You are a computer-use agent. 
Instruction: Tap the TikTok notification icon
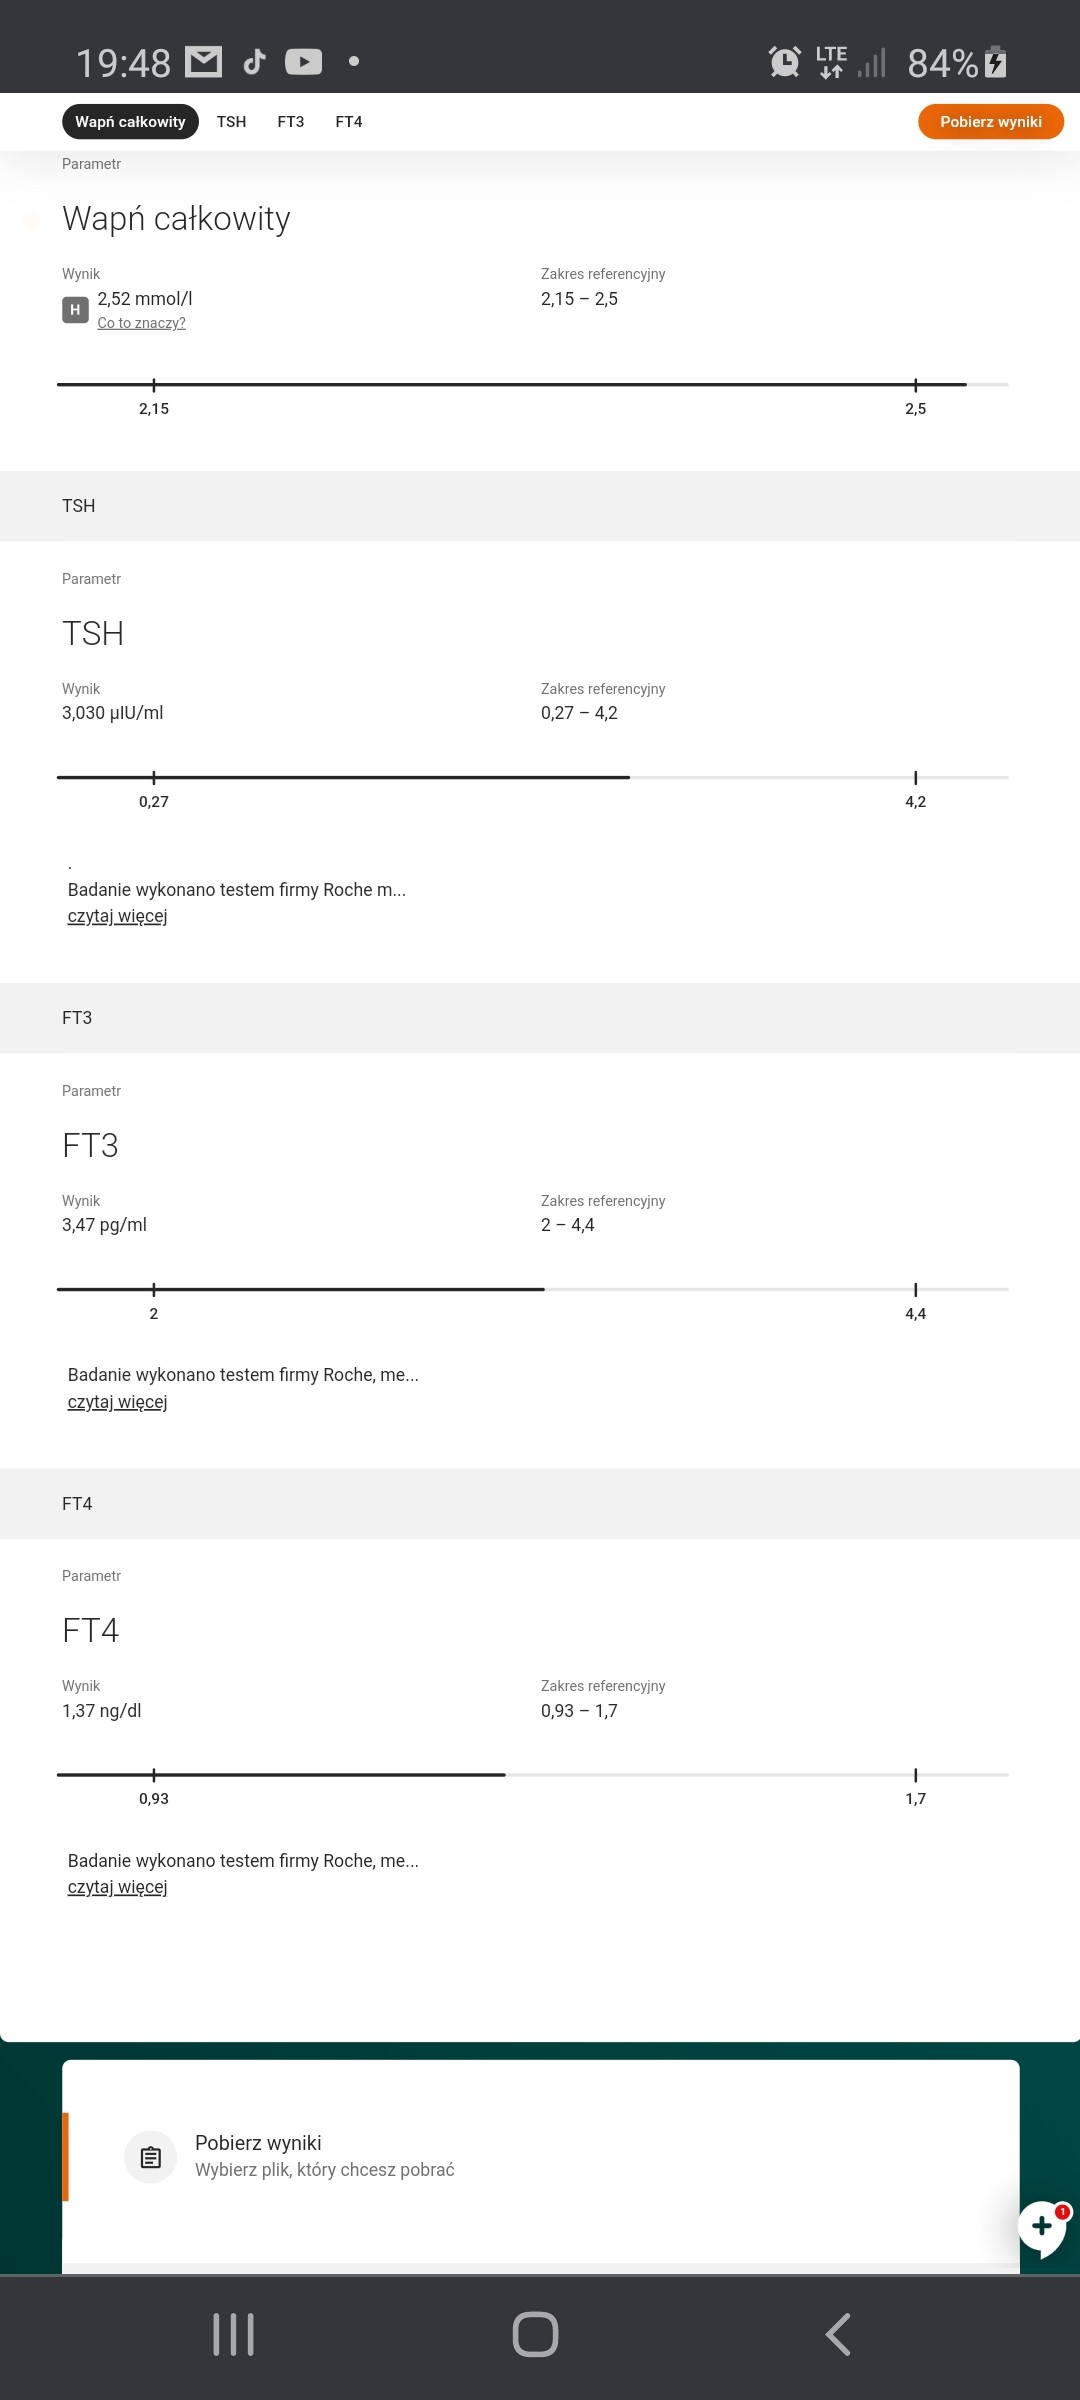[254, 62]
